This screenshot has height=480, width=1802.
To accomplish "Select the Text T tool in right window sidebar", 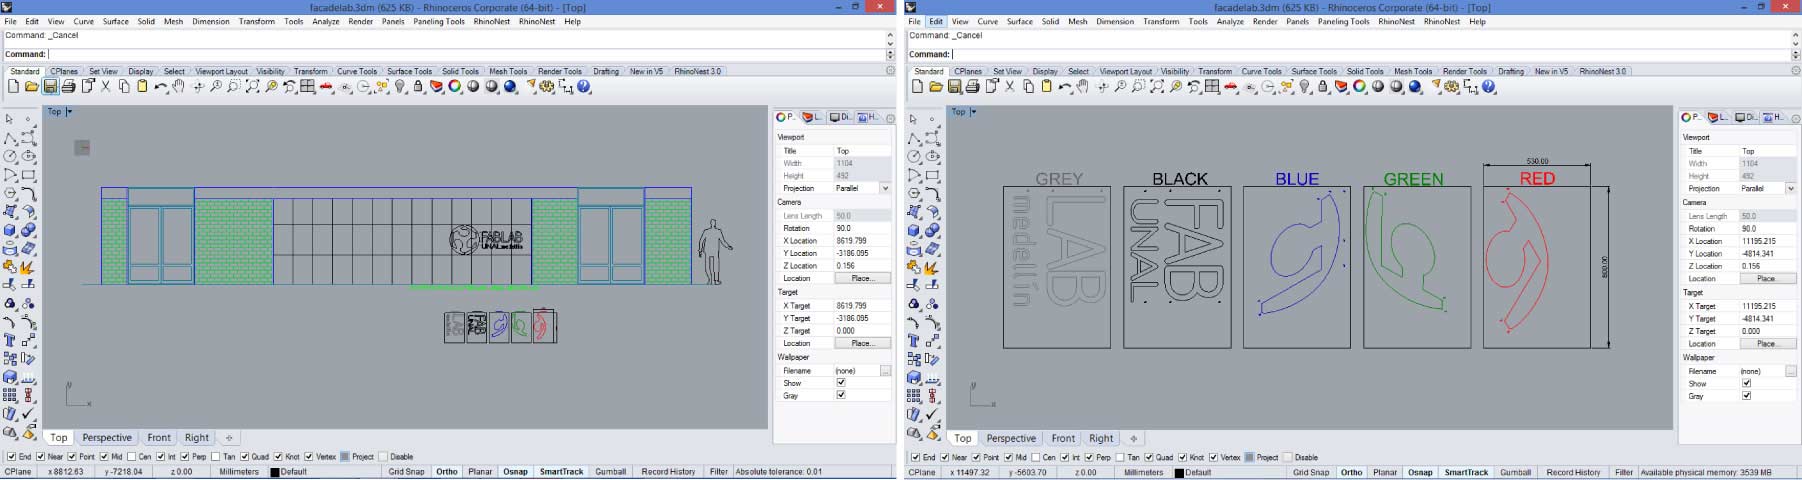I will [x=914, y=341].
